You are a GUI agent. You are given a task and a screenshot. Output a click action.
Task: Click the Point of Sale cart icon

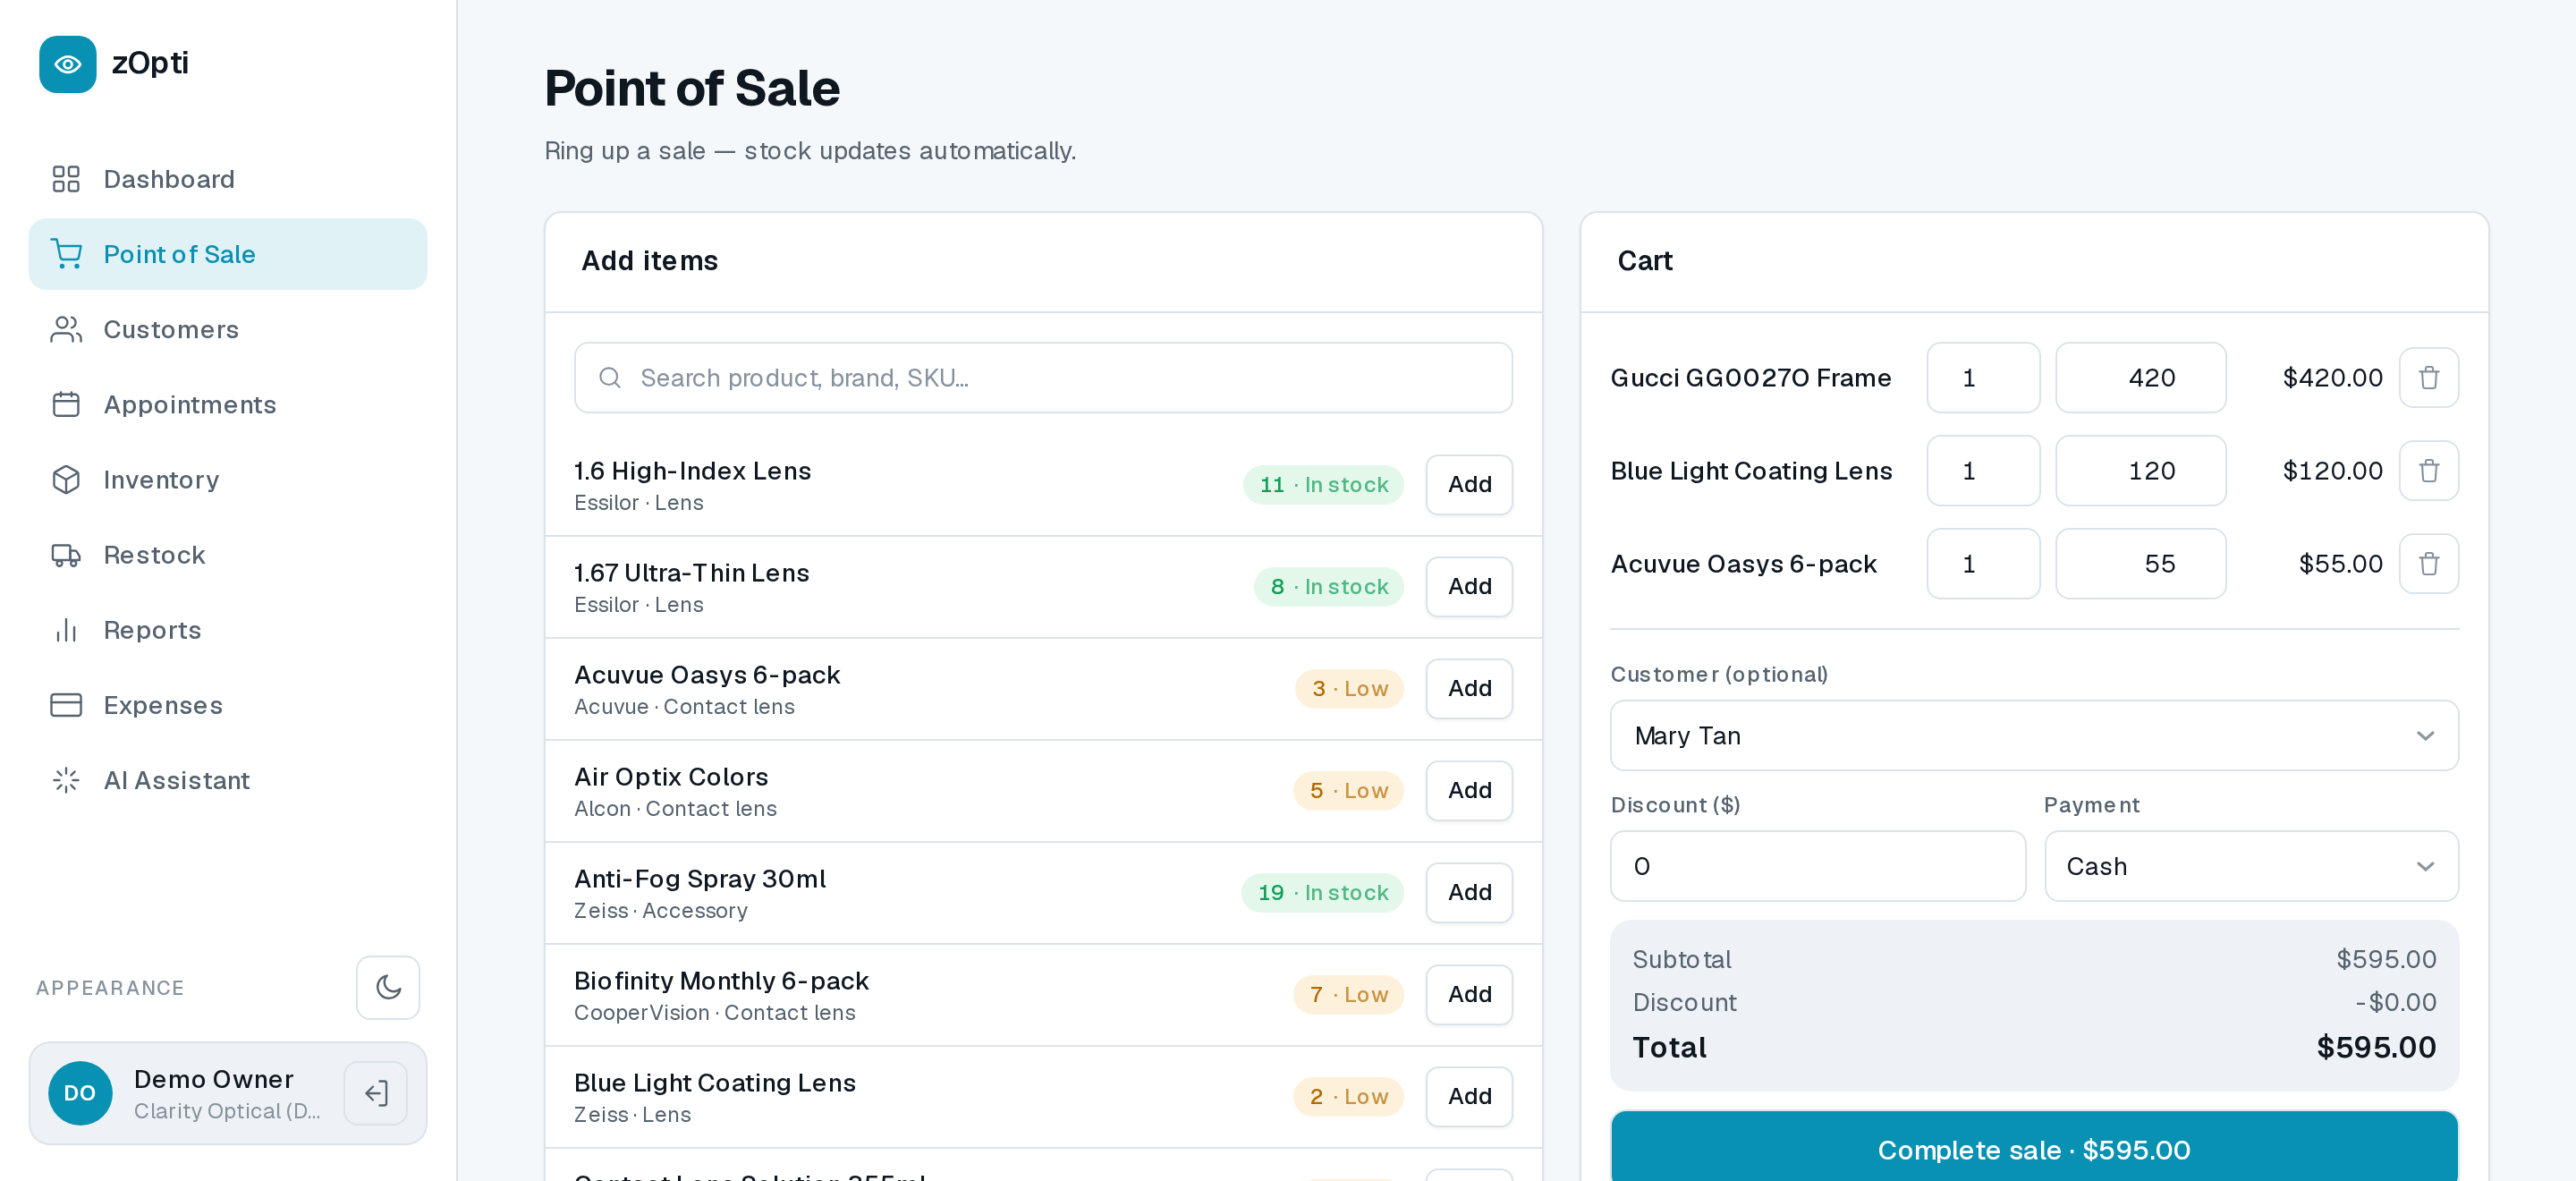click(66, 254)
